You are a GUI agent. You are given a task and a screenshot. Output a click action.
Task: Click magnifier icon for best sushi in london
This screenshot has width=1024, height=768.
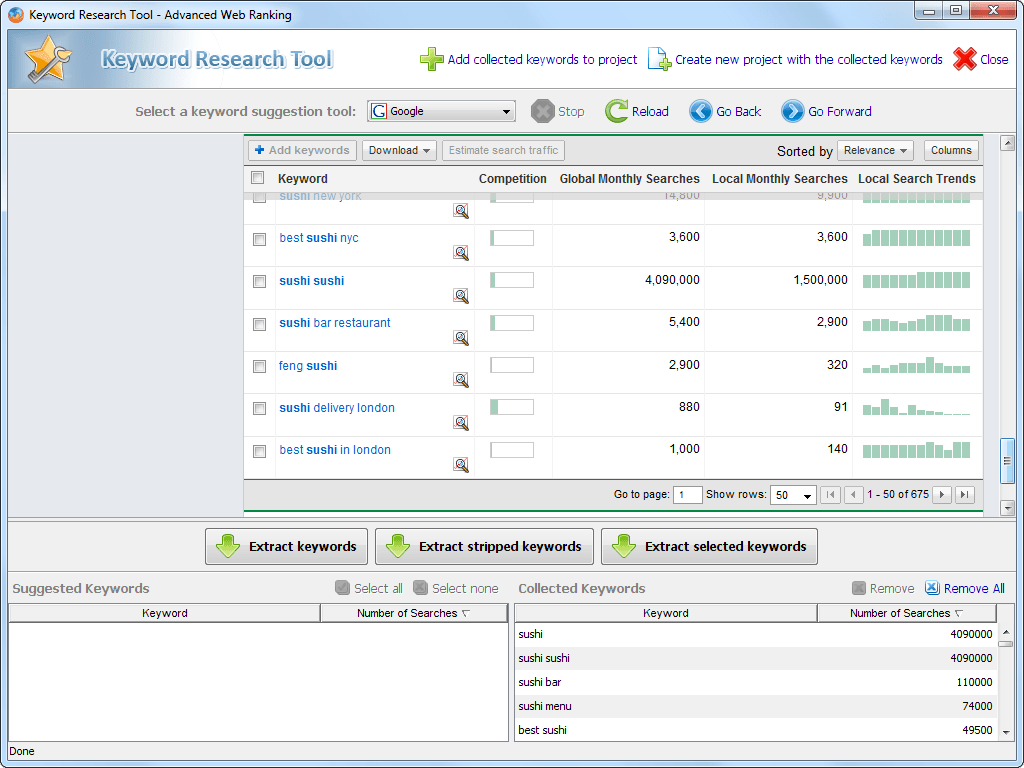(x=461, y=465)
